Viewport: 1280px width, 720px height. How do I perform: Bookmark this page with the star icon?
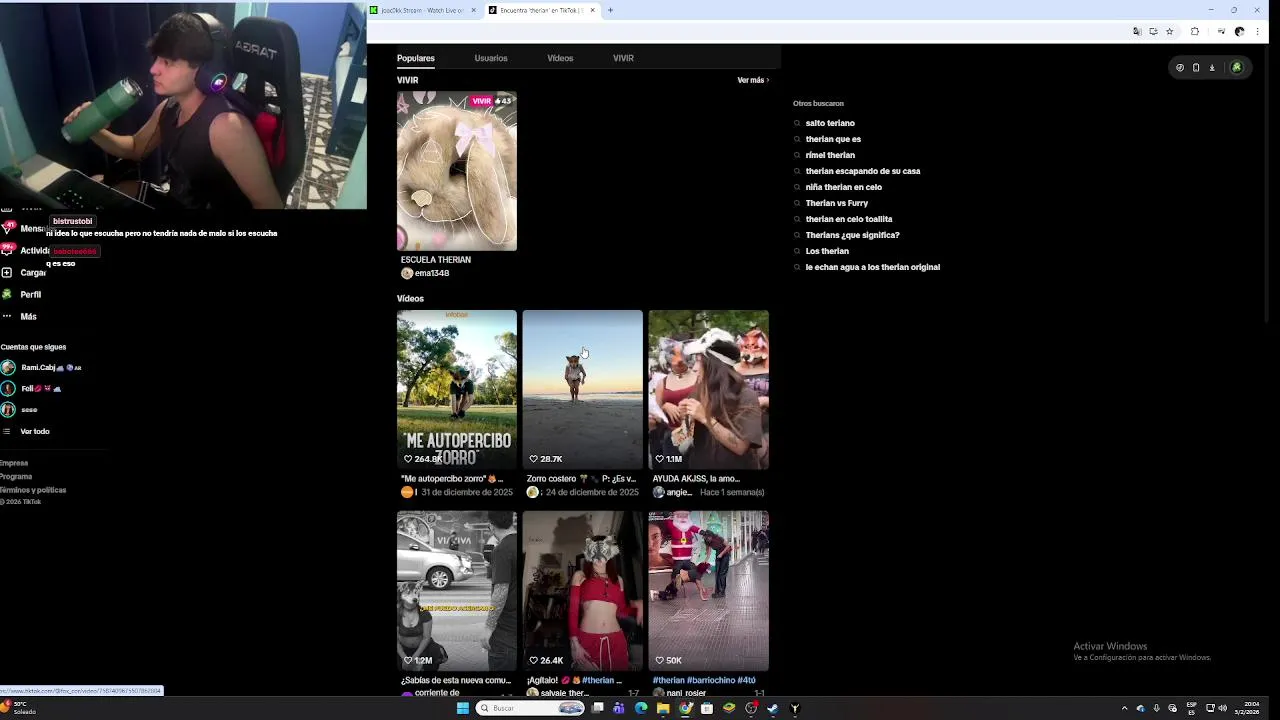click(x=1169, y=32)
